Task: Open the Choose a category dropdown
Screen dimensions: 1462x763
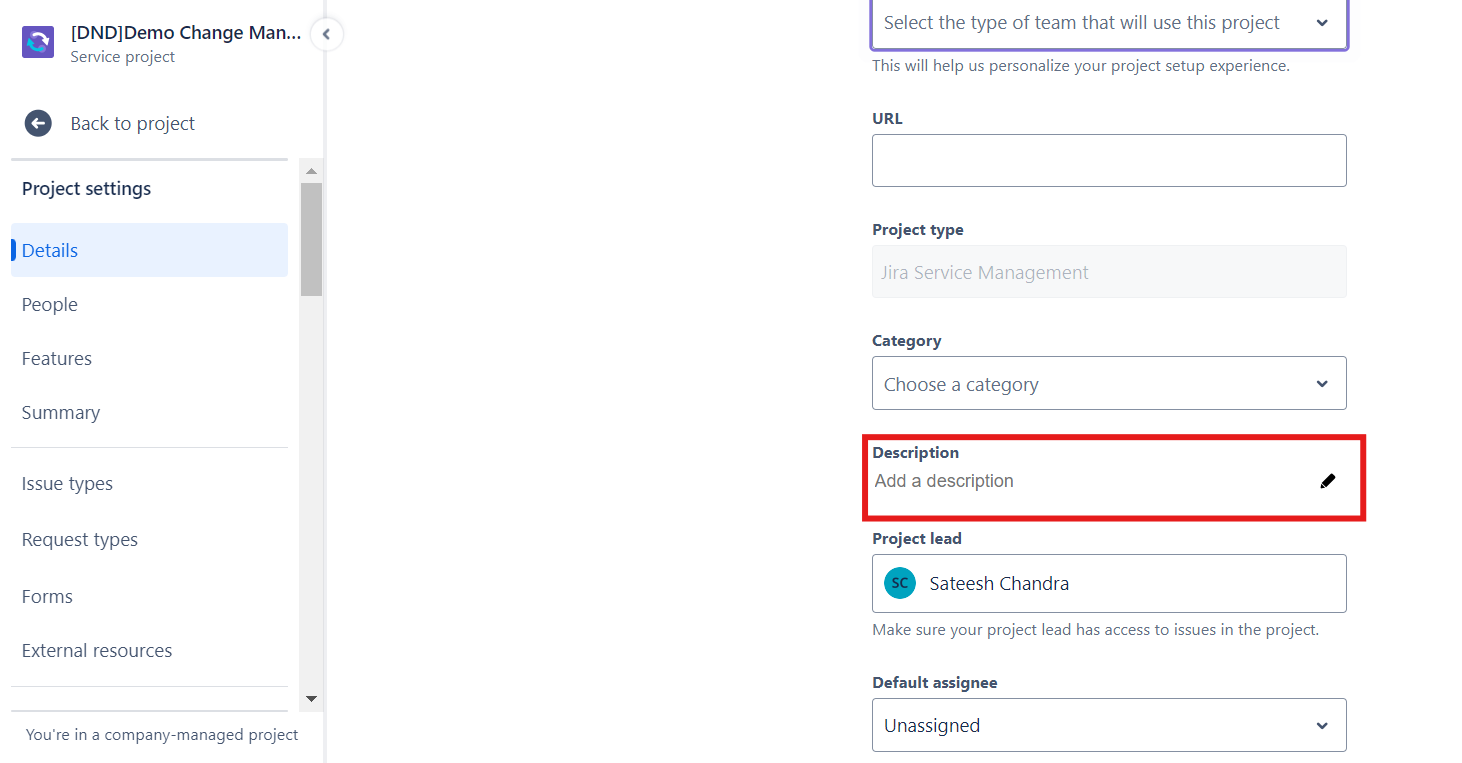Action: pyautogui.click(x=1108, y=383)
